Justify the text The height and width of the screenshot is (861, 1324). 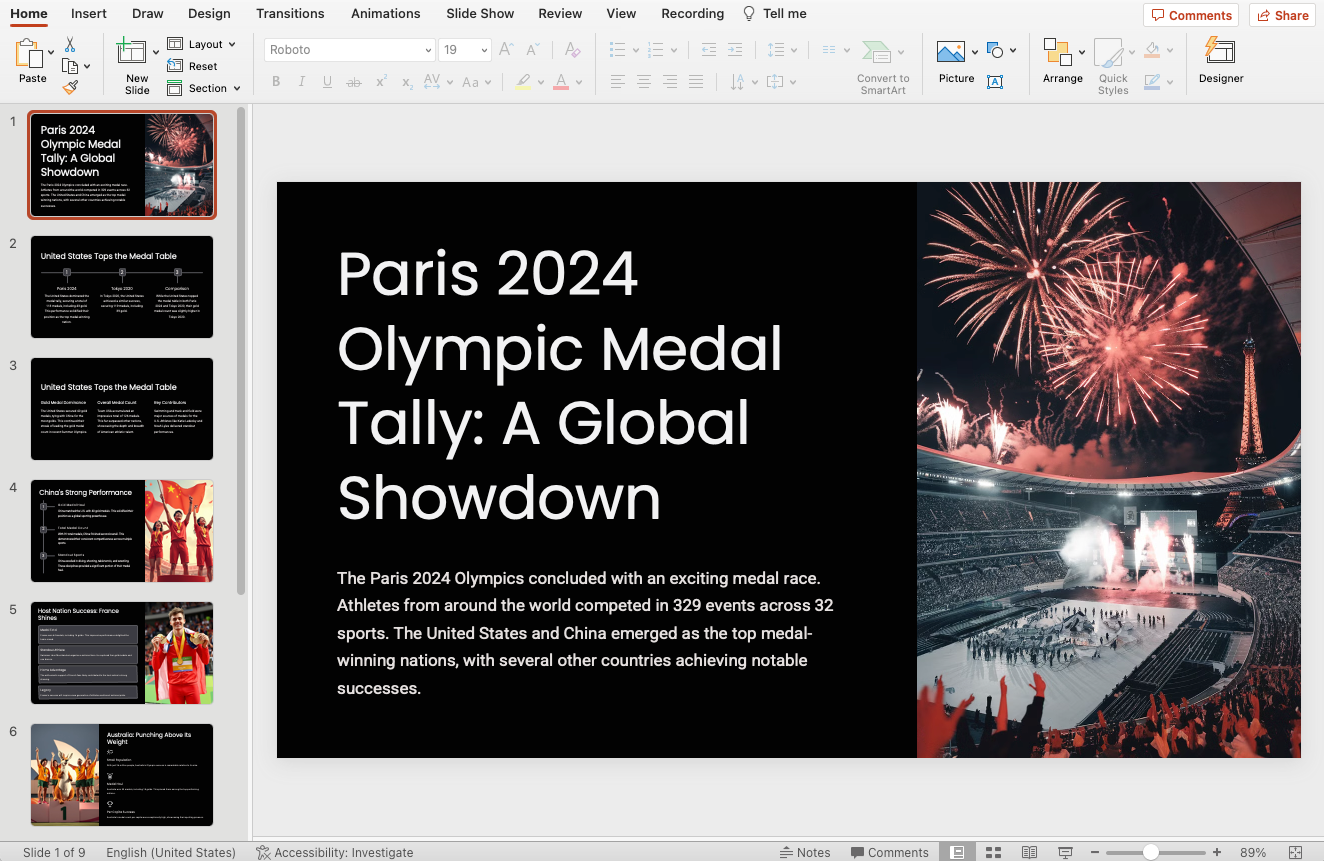696,82
